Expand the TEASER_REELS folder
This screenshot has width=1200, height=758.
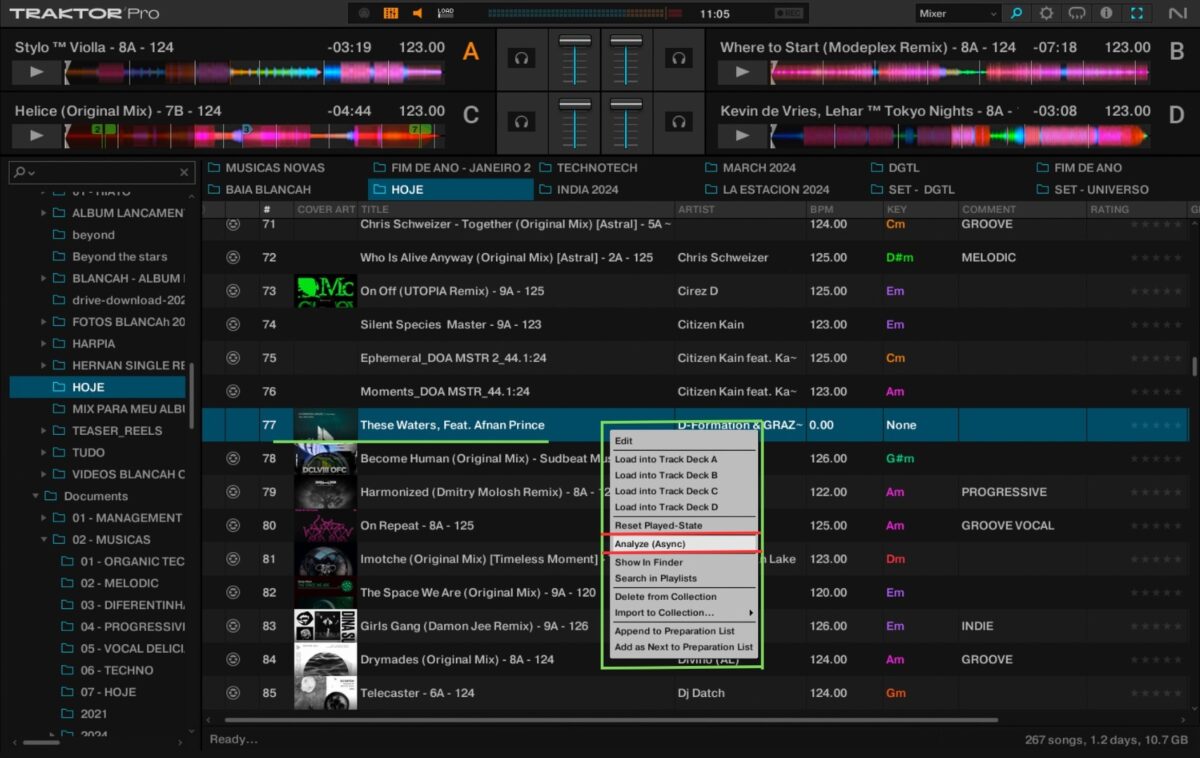click(x=44, y=431)
